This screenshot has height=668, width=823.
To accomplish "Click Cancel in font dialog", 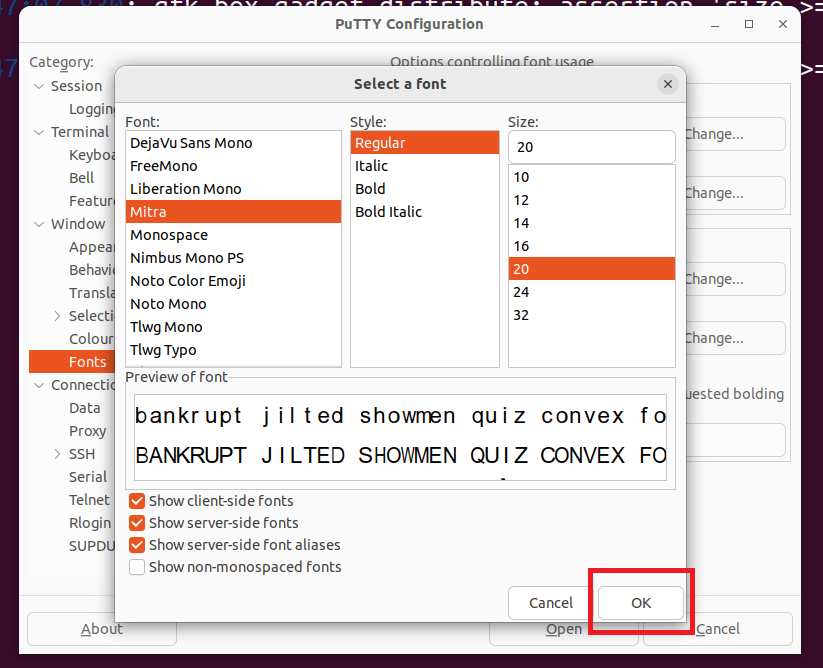I will pos(551,603).
